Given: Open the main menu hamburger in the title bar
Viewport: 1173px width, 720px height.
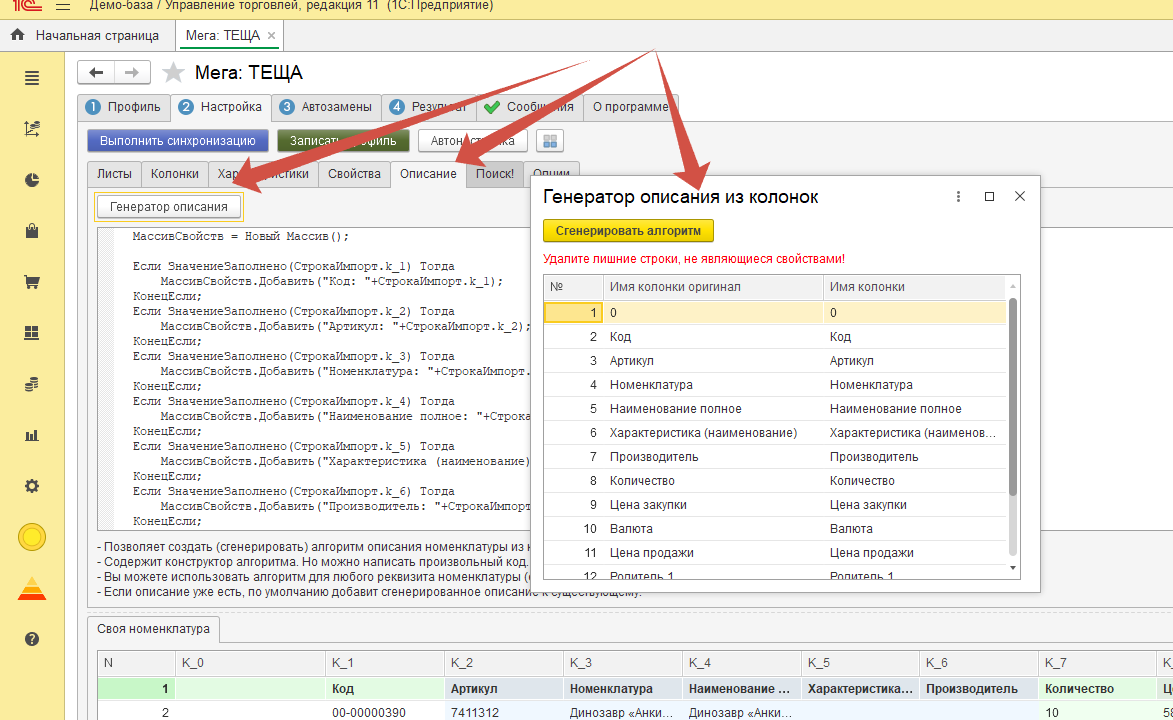Looking at the screenshot, I should (63, 6).
